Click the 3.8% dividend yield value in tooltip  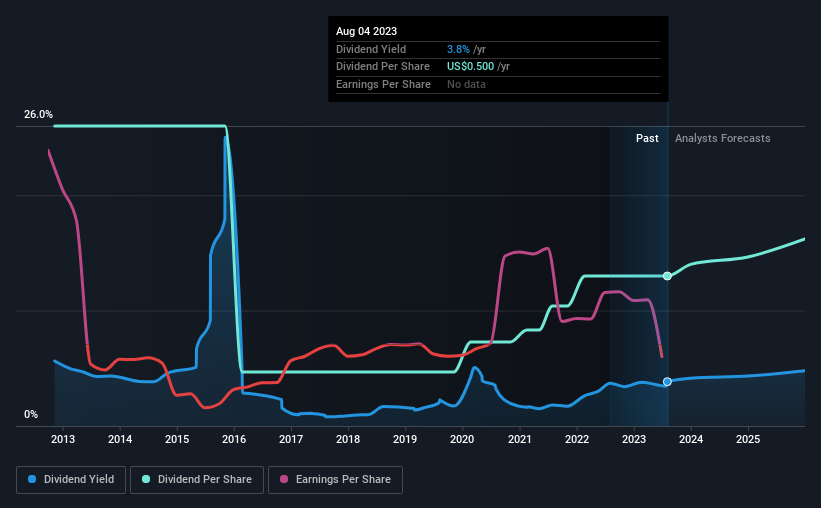pyautogui.click(x=458, y=49)
